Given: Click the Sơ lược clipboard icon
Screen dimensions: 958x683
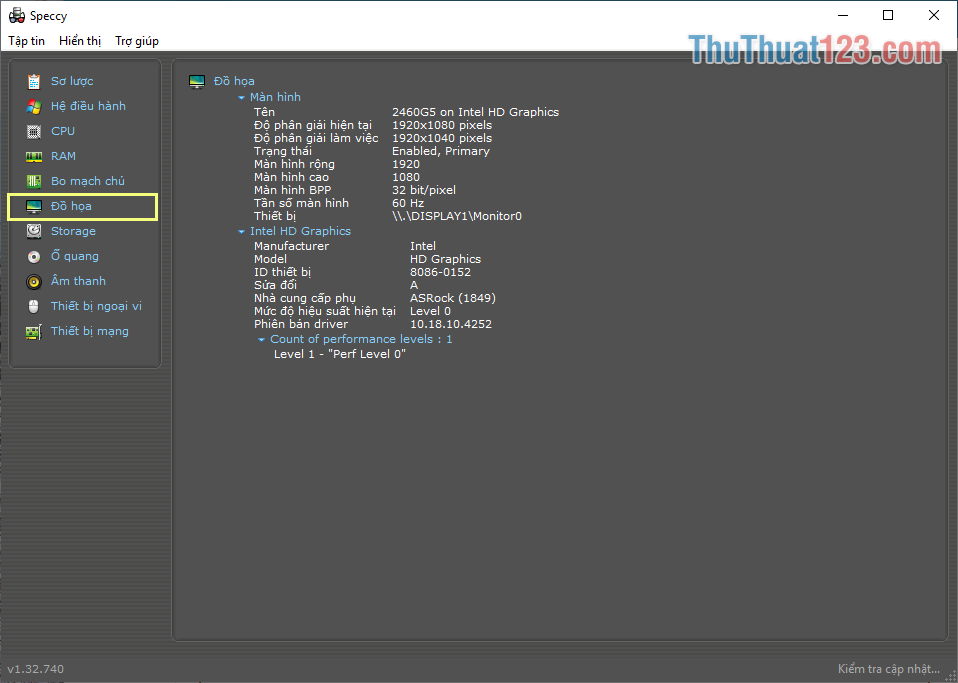Looking at the screenshot, I should [34, 81].
